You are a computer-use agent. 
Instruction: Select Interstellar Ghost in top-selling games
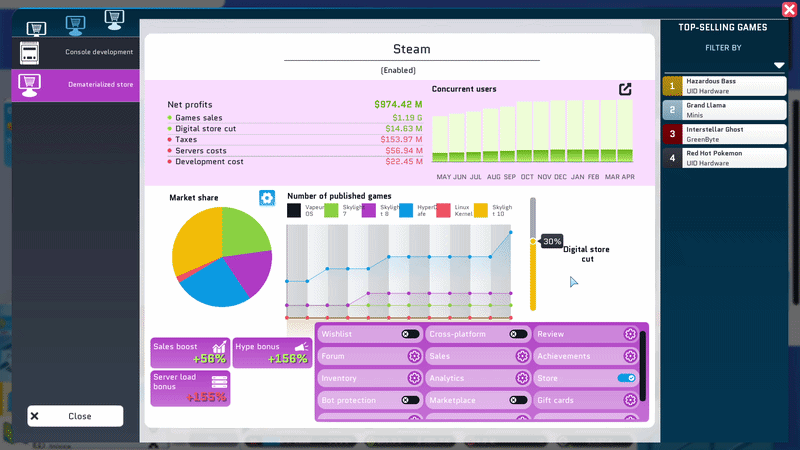click(724, 134)
